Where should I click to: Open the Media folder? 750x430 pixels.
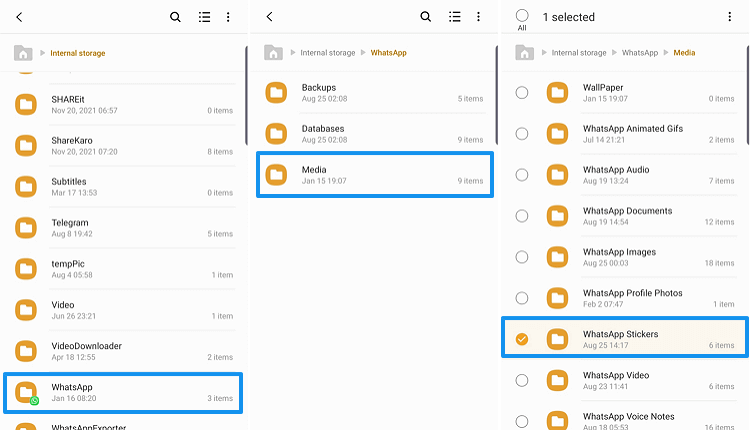[x=374, y=175]
